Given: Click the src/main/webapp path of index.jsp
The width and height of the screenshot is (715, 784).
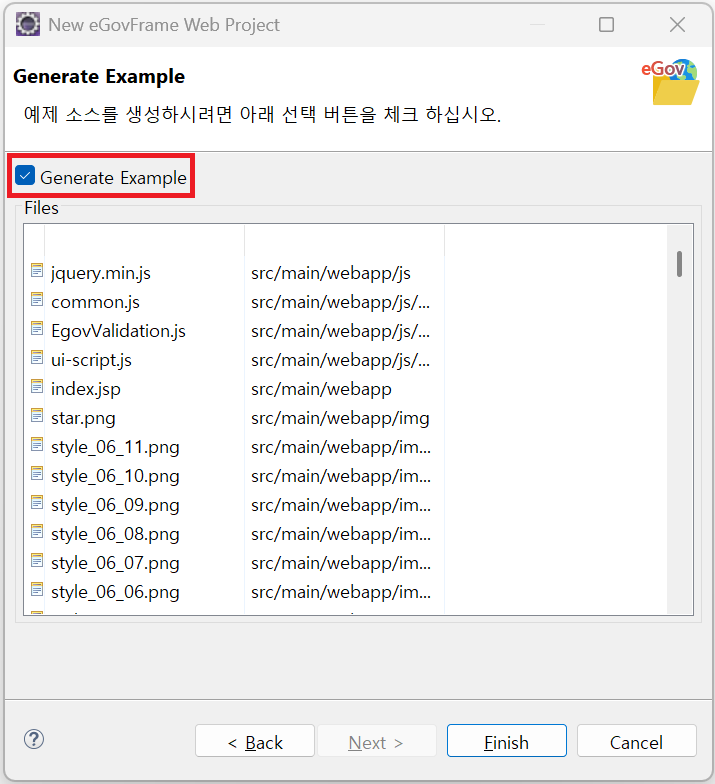Looking at the screenshot, I should [321, 390].
